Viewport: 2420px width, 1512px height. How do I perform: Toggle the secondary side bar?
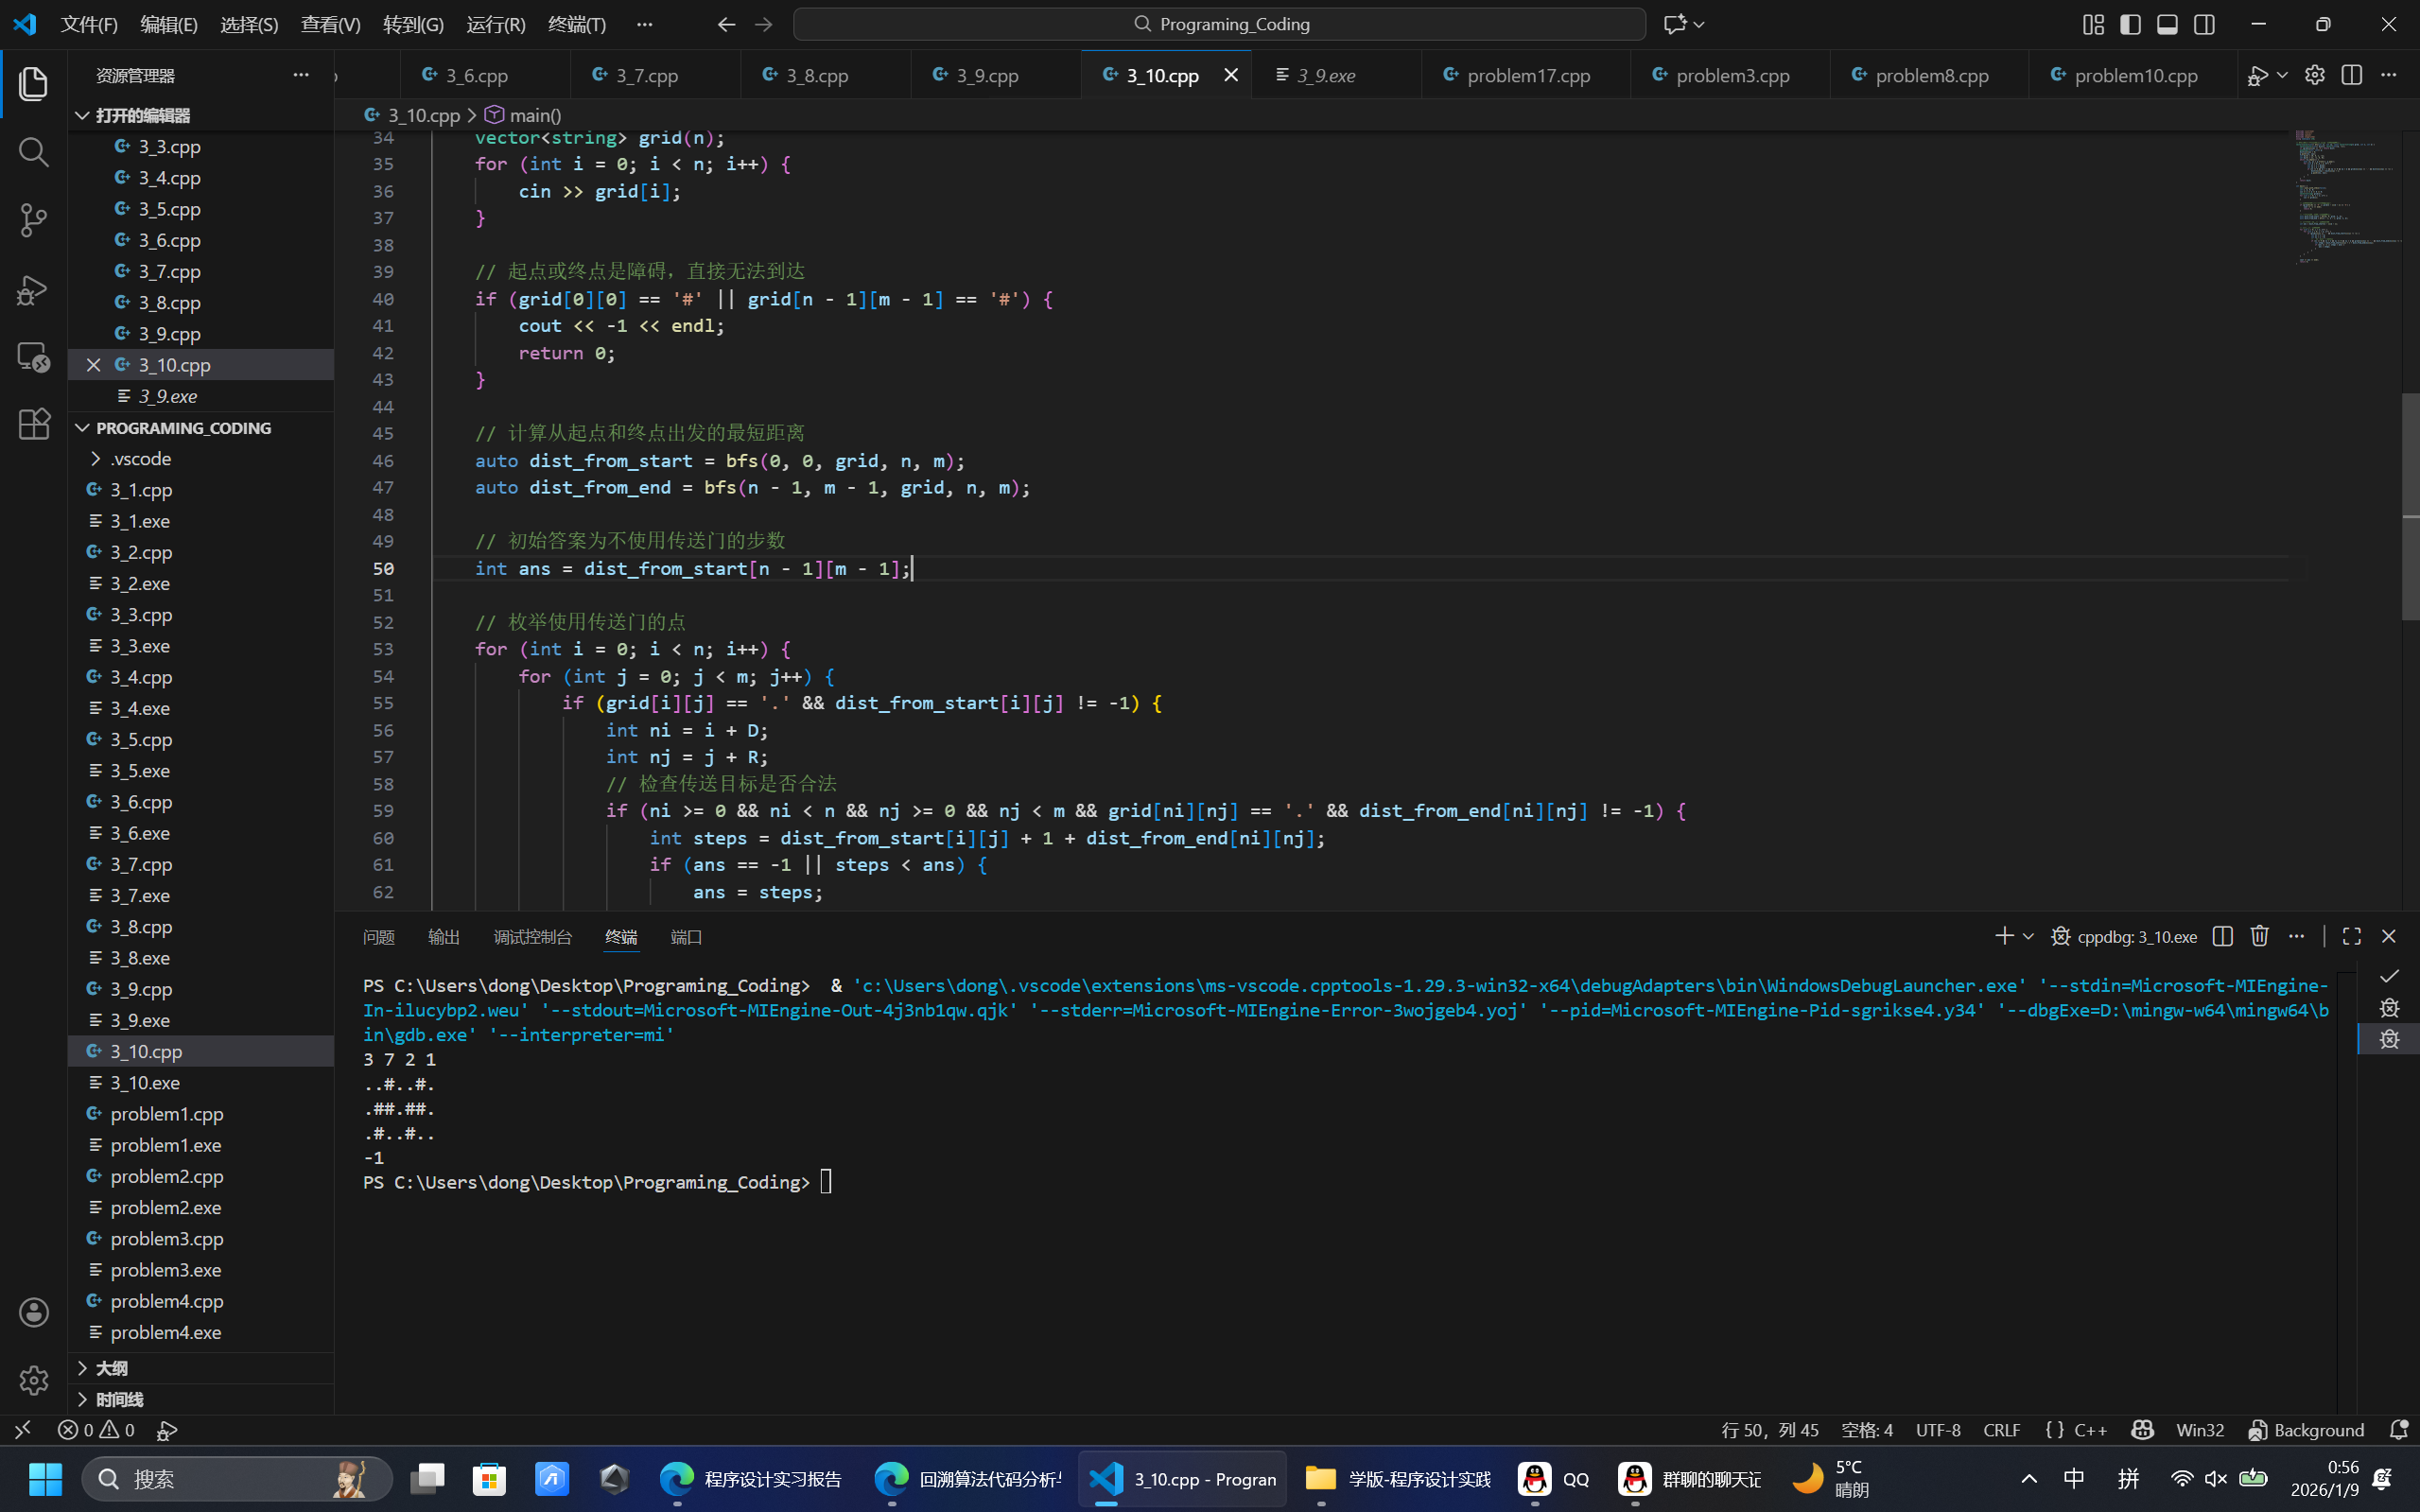2204,24
